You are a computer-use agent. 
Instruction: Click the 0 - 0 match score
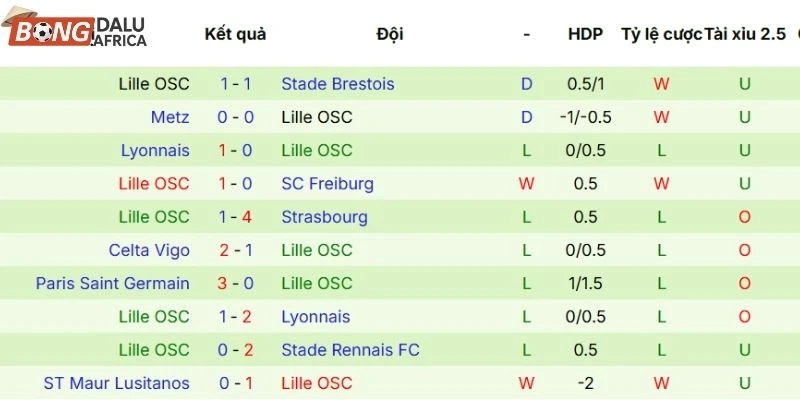click(x=236, y=117)
